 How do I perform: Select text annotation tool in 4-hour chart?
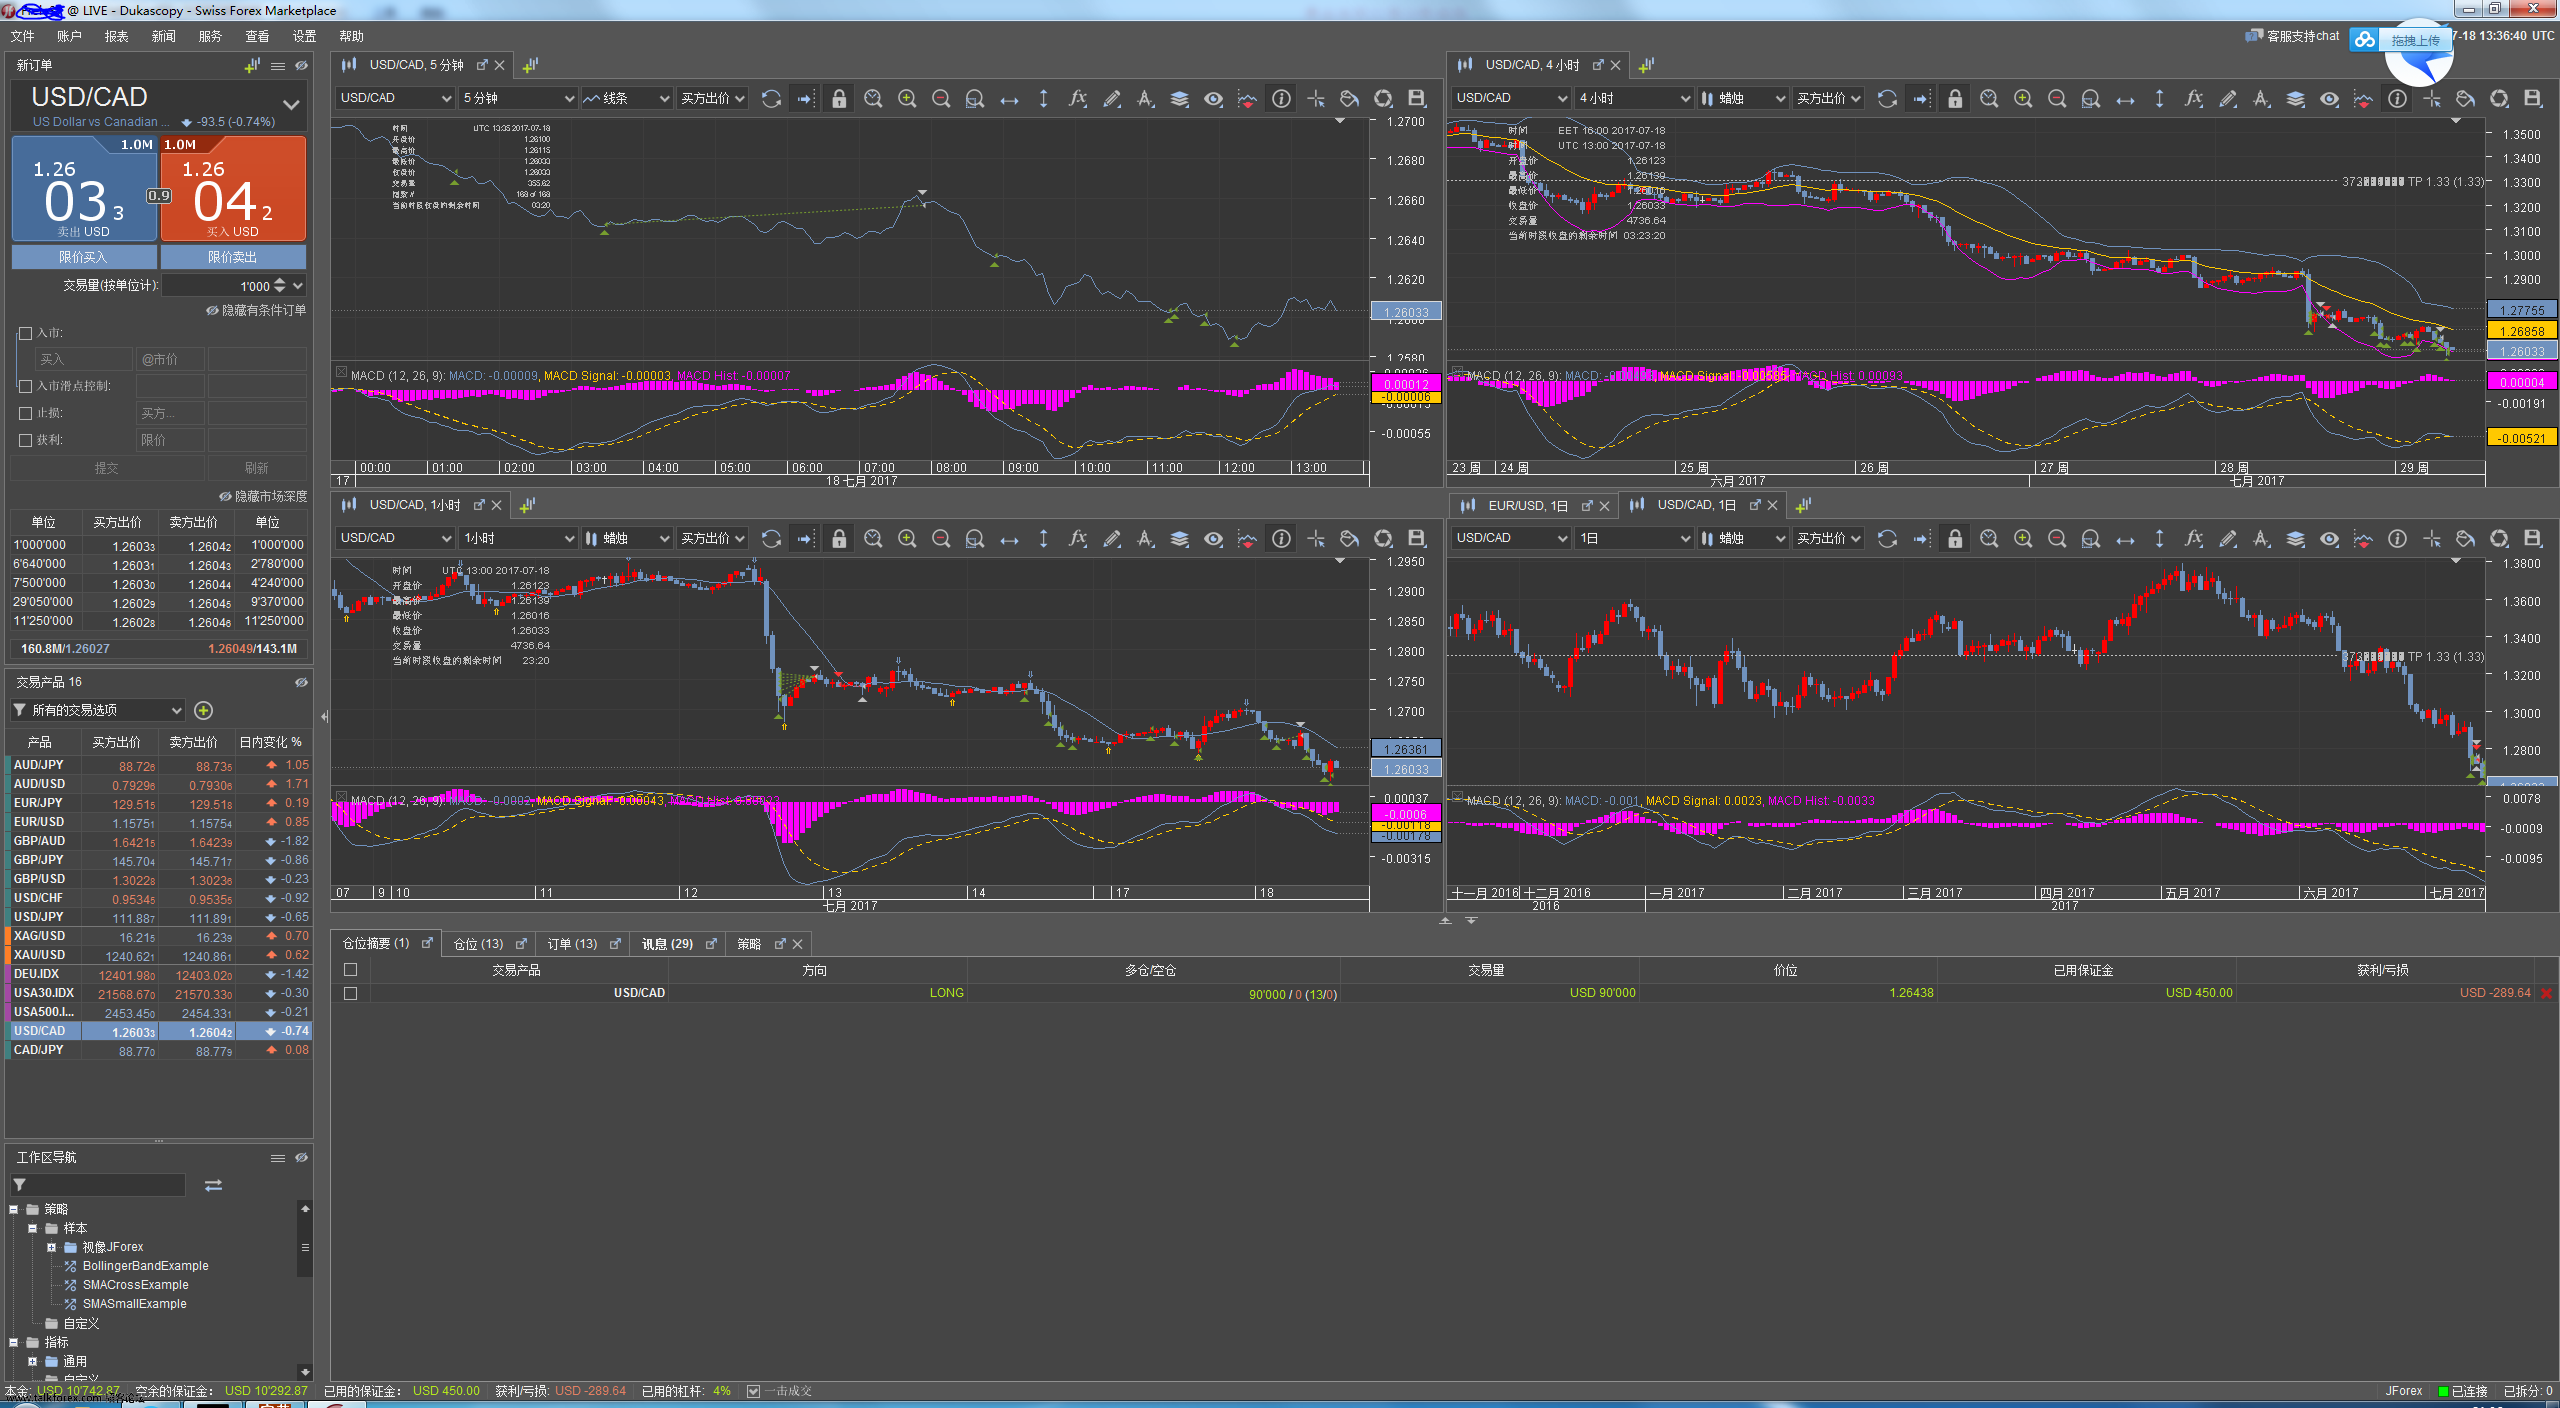[2261, 98]
